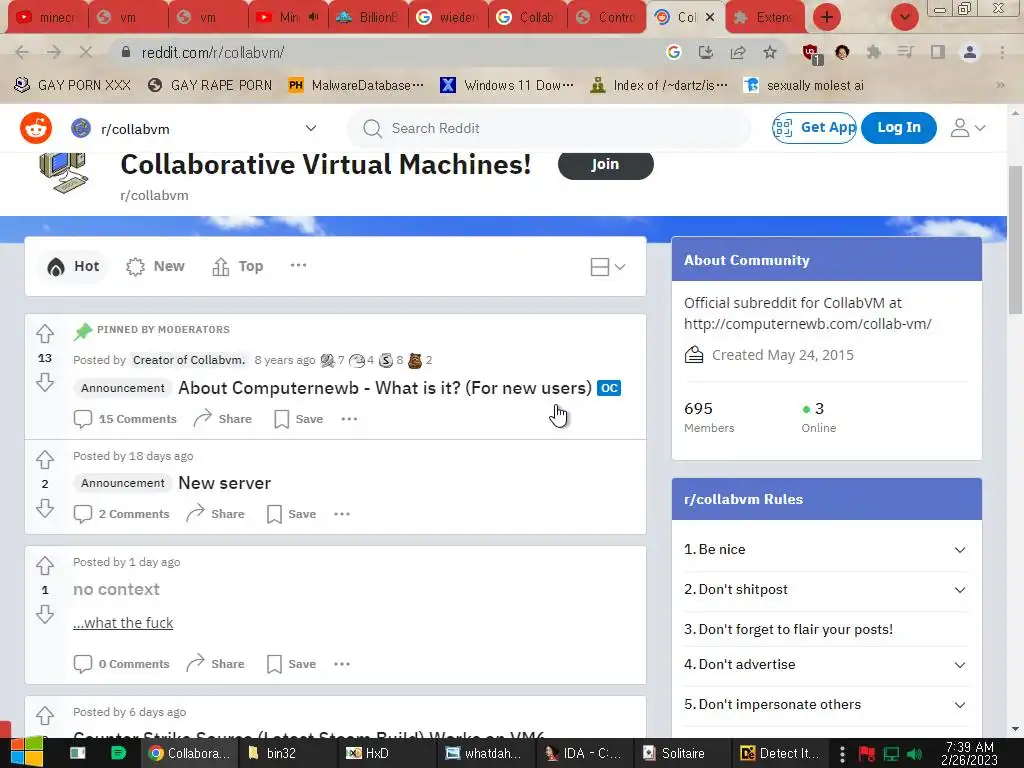
Task: Go back to previous page
Action: [x=22, y=52]
